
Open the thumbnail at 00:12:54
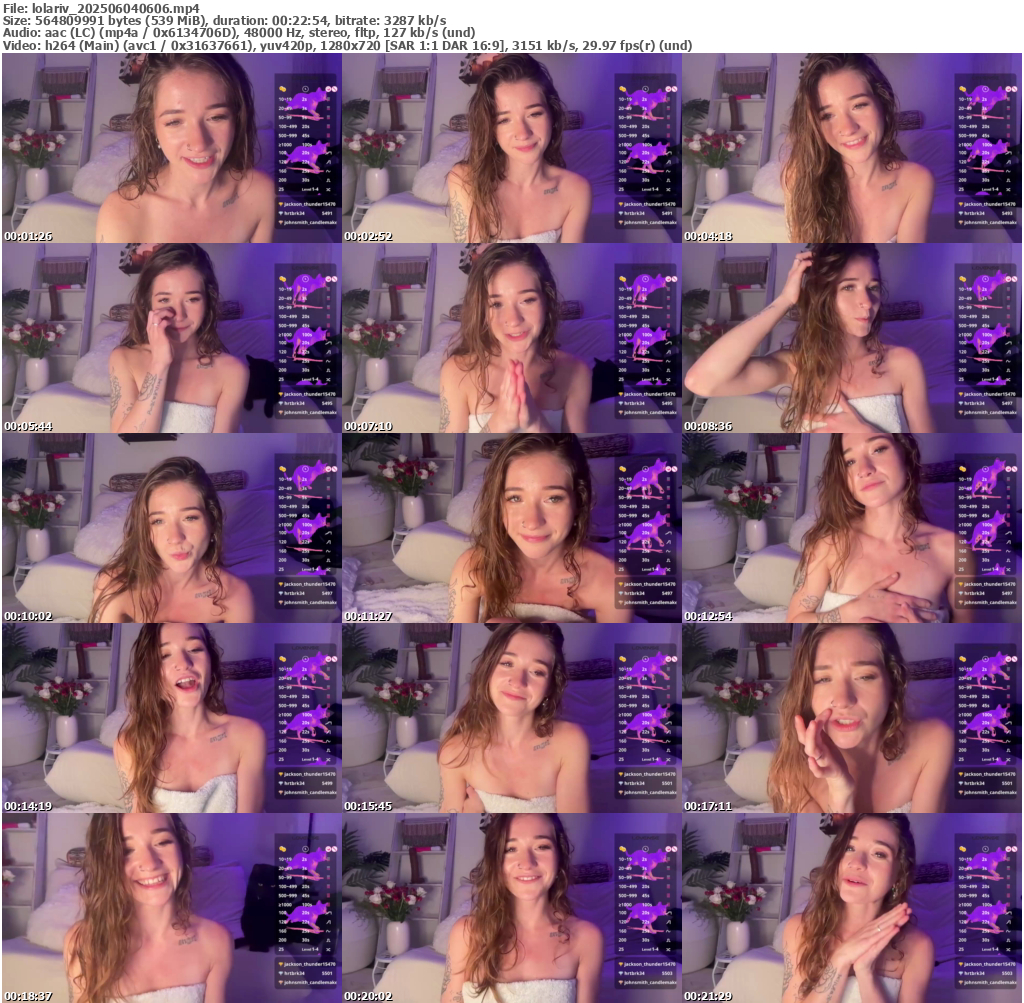[x=852, y=528]
